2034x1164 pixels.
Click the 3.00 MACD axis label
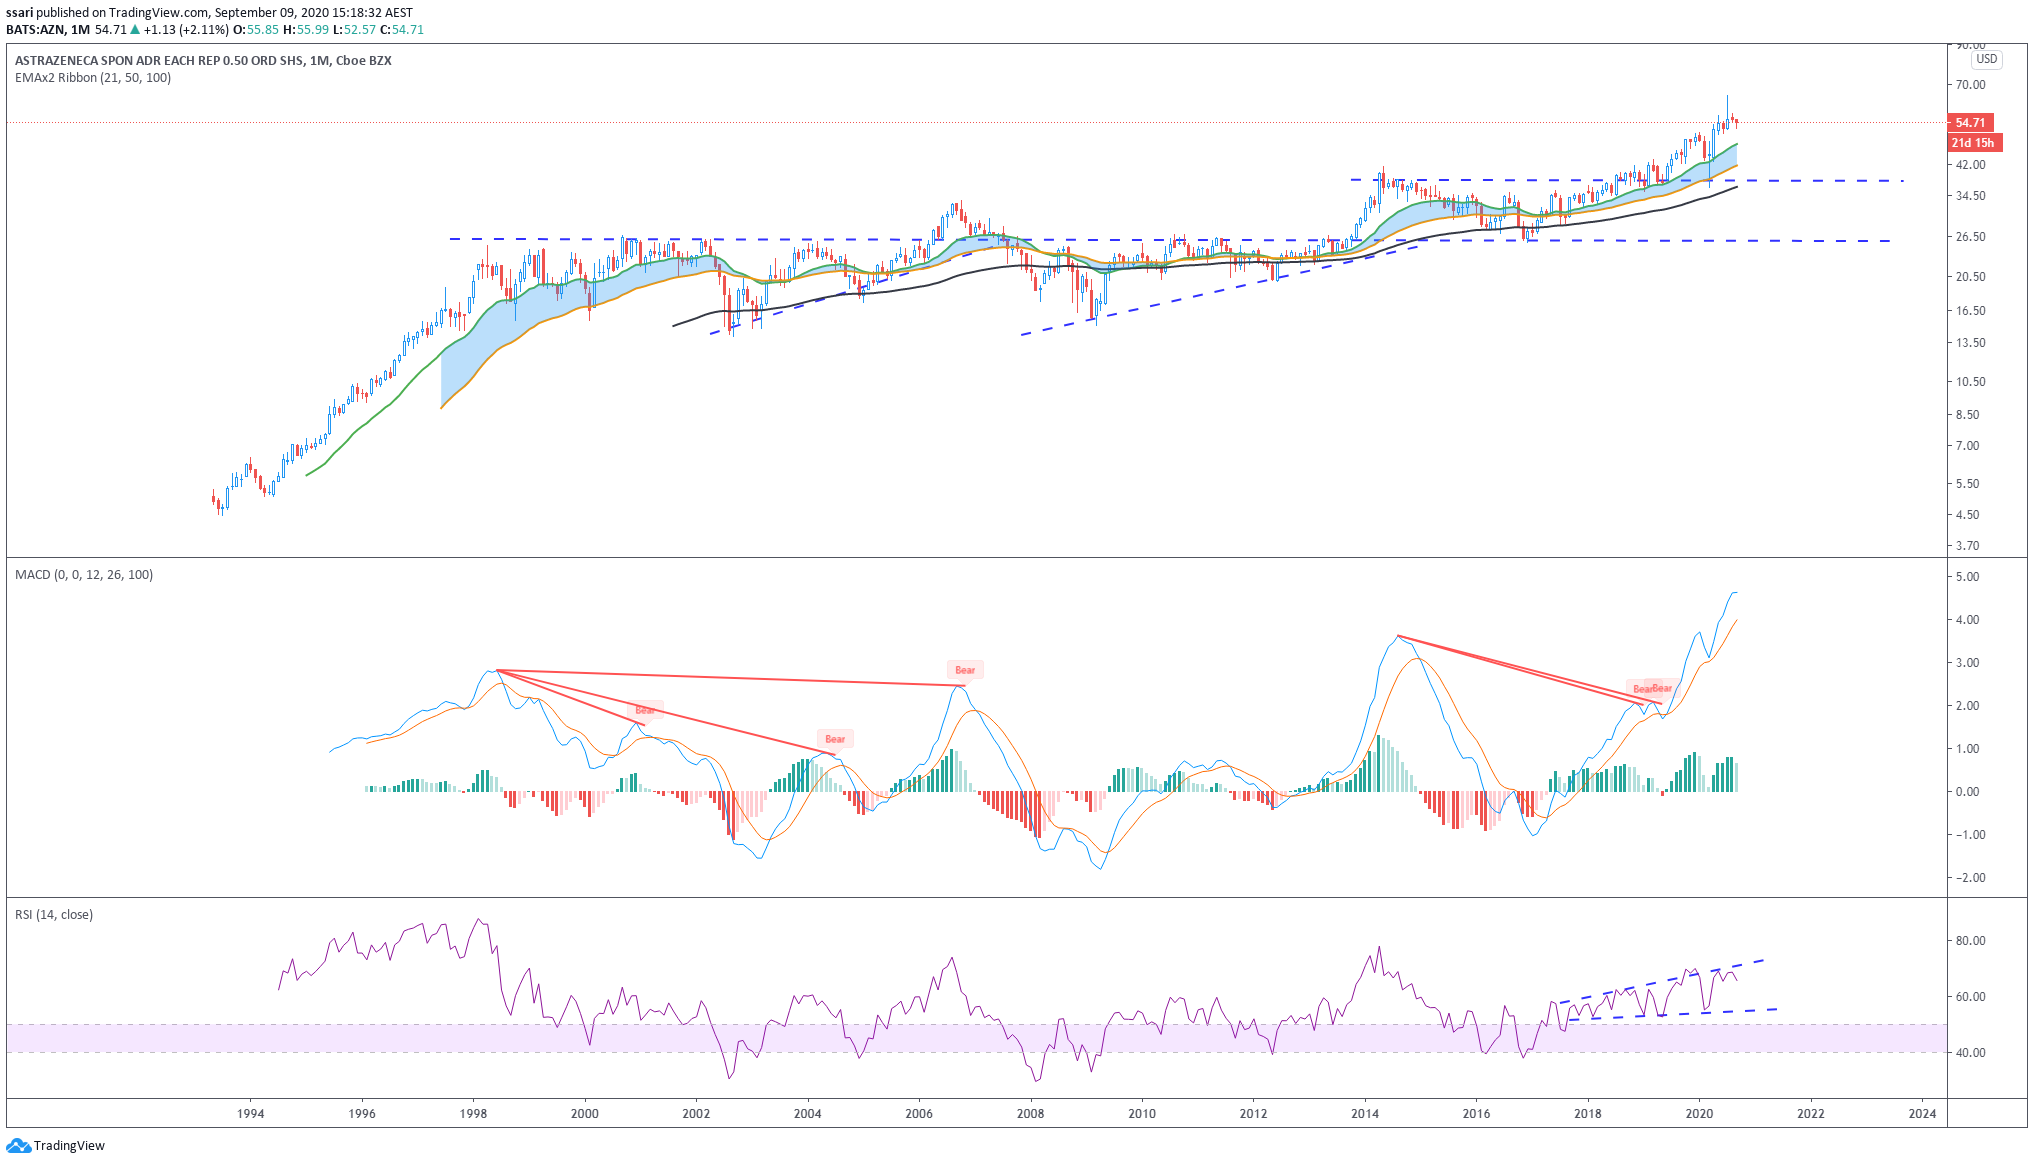click(1967, 663)
